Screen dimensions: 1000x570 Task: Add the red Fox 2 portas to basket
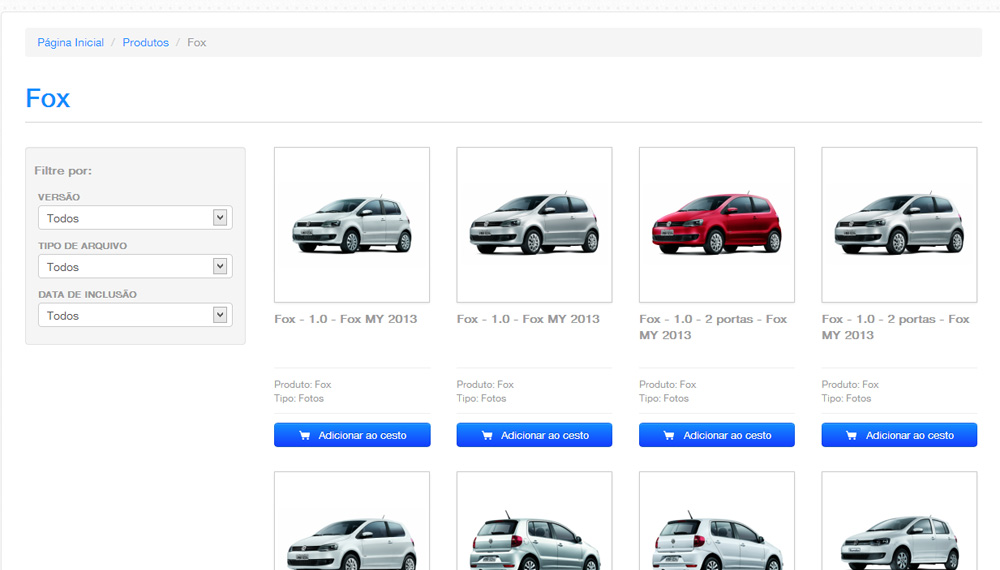(x=717, y=435)
